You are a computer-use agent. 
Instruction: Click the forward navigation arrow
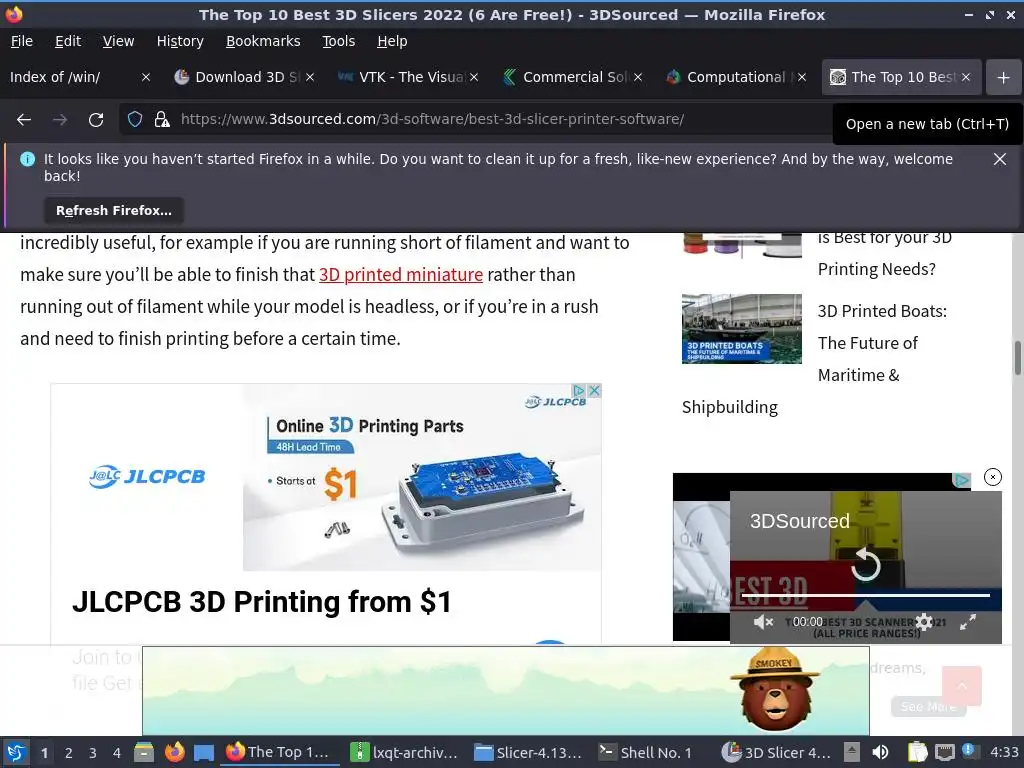(x=60, y=120)
